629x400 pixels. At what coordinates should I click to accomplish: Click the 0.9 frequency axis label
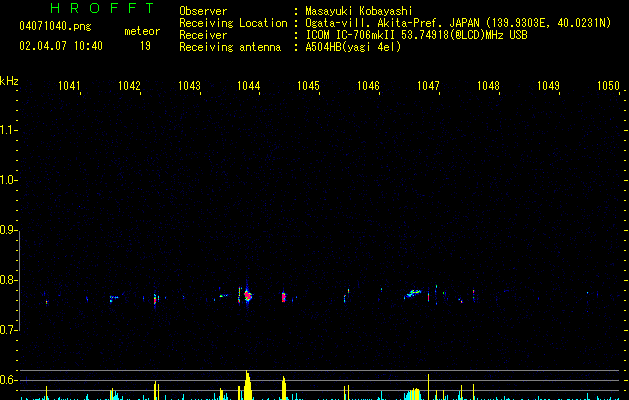[x=8, y=230]
